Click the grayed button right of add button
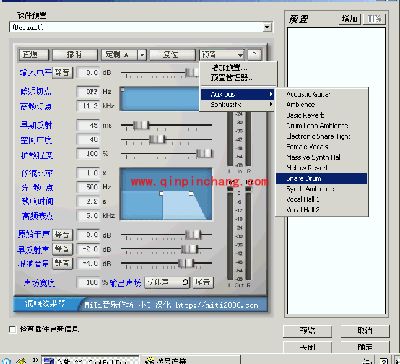Viewport: 400px width, 364px height. tap(374, 19)
